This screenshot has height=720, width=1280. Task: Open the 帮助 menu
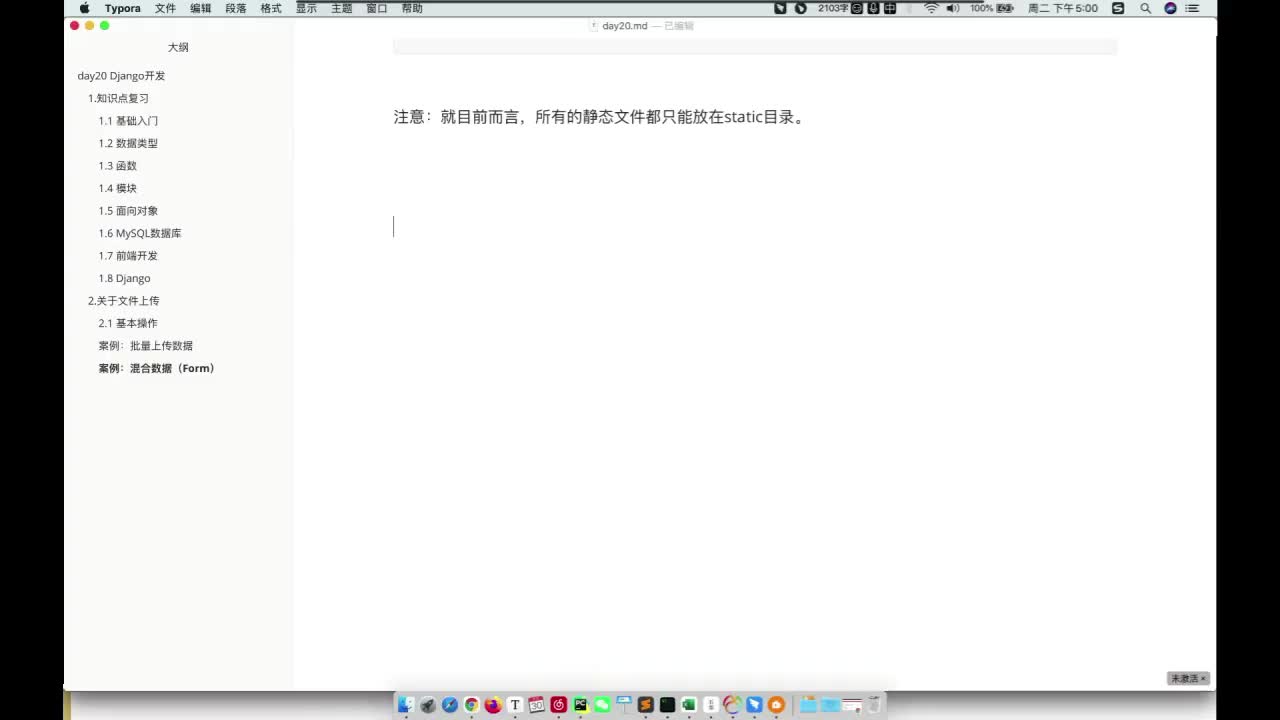point(412,8)
